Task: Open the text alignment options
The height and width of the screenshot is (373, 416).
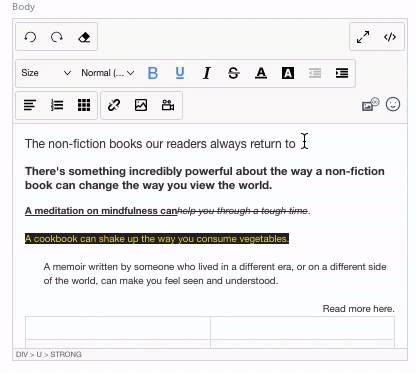Action: click(30, 105)
